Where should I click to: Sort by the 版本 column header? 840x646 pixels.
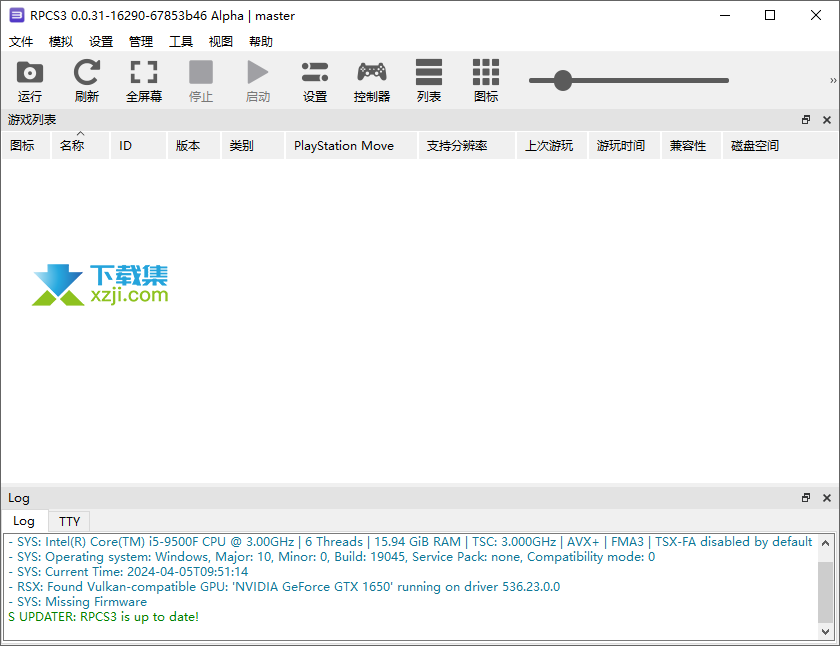pos(194,146)
